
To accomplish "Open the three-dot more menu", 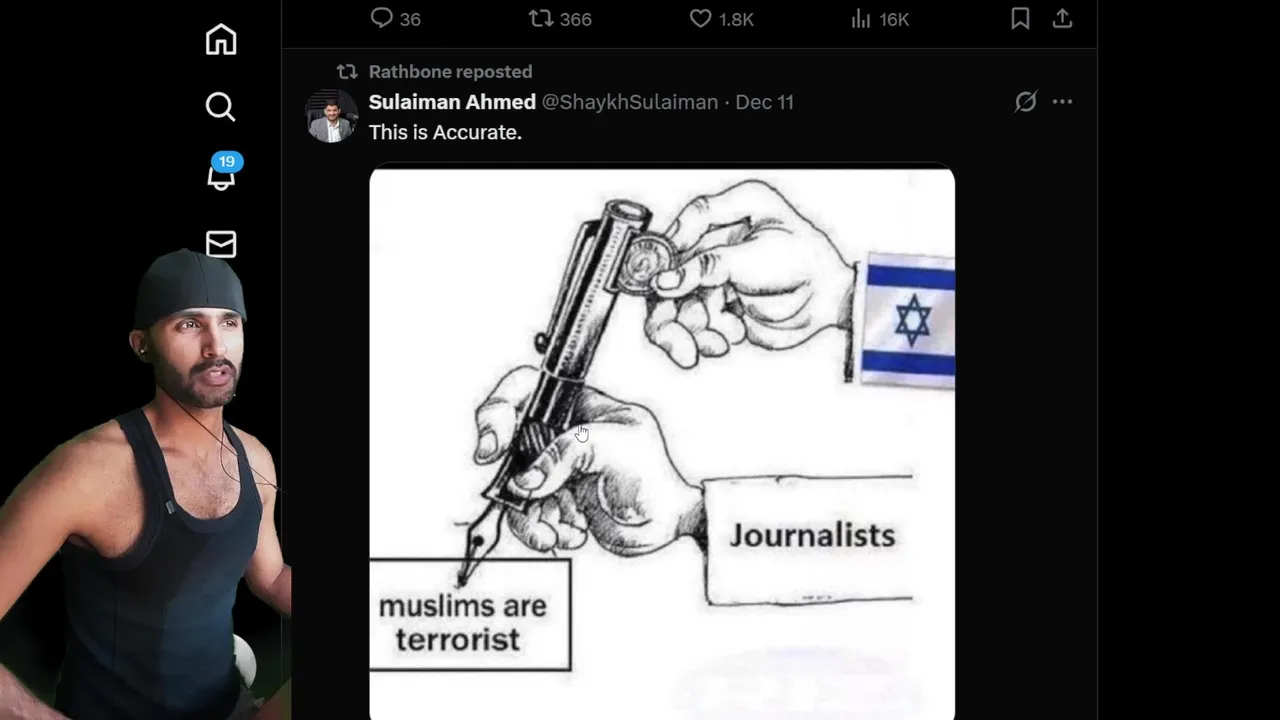I will click(1062, 101).
